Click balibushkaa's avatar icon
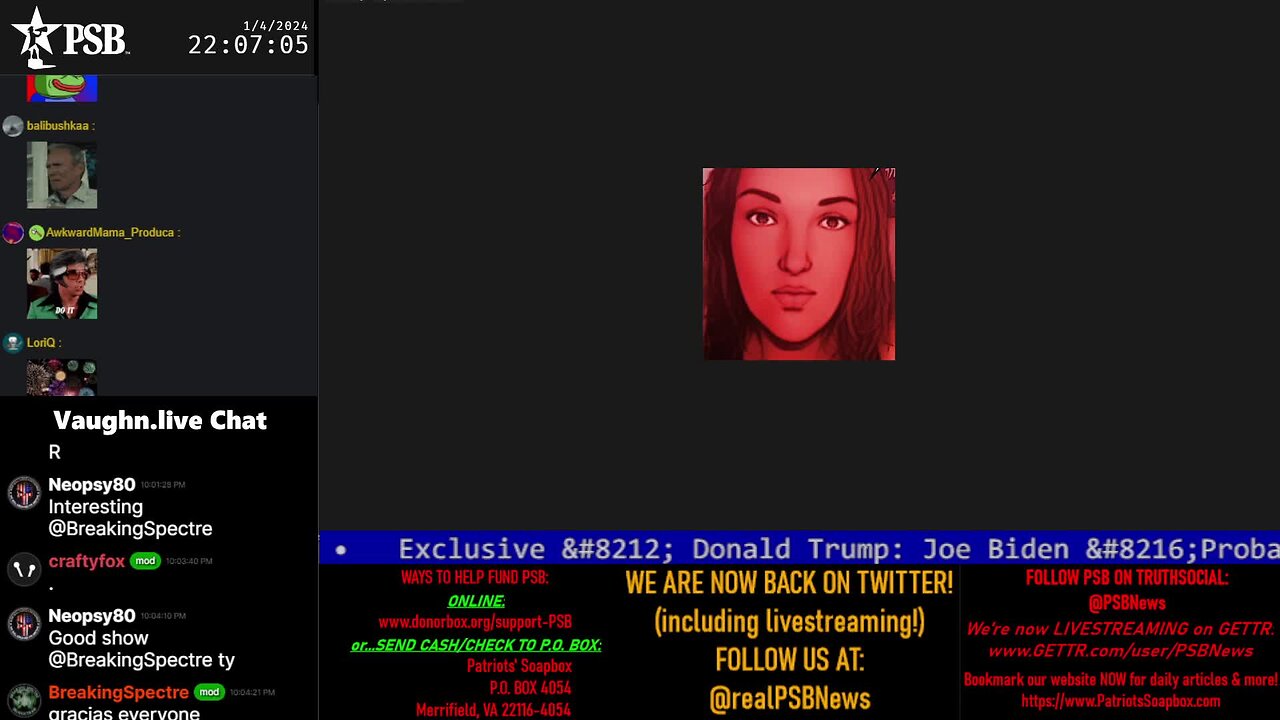Image resolution: width=1280 pixels, height=720 pixels. (13, 126)
